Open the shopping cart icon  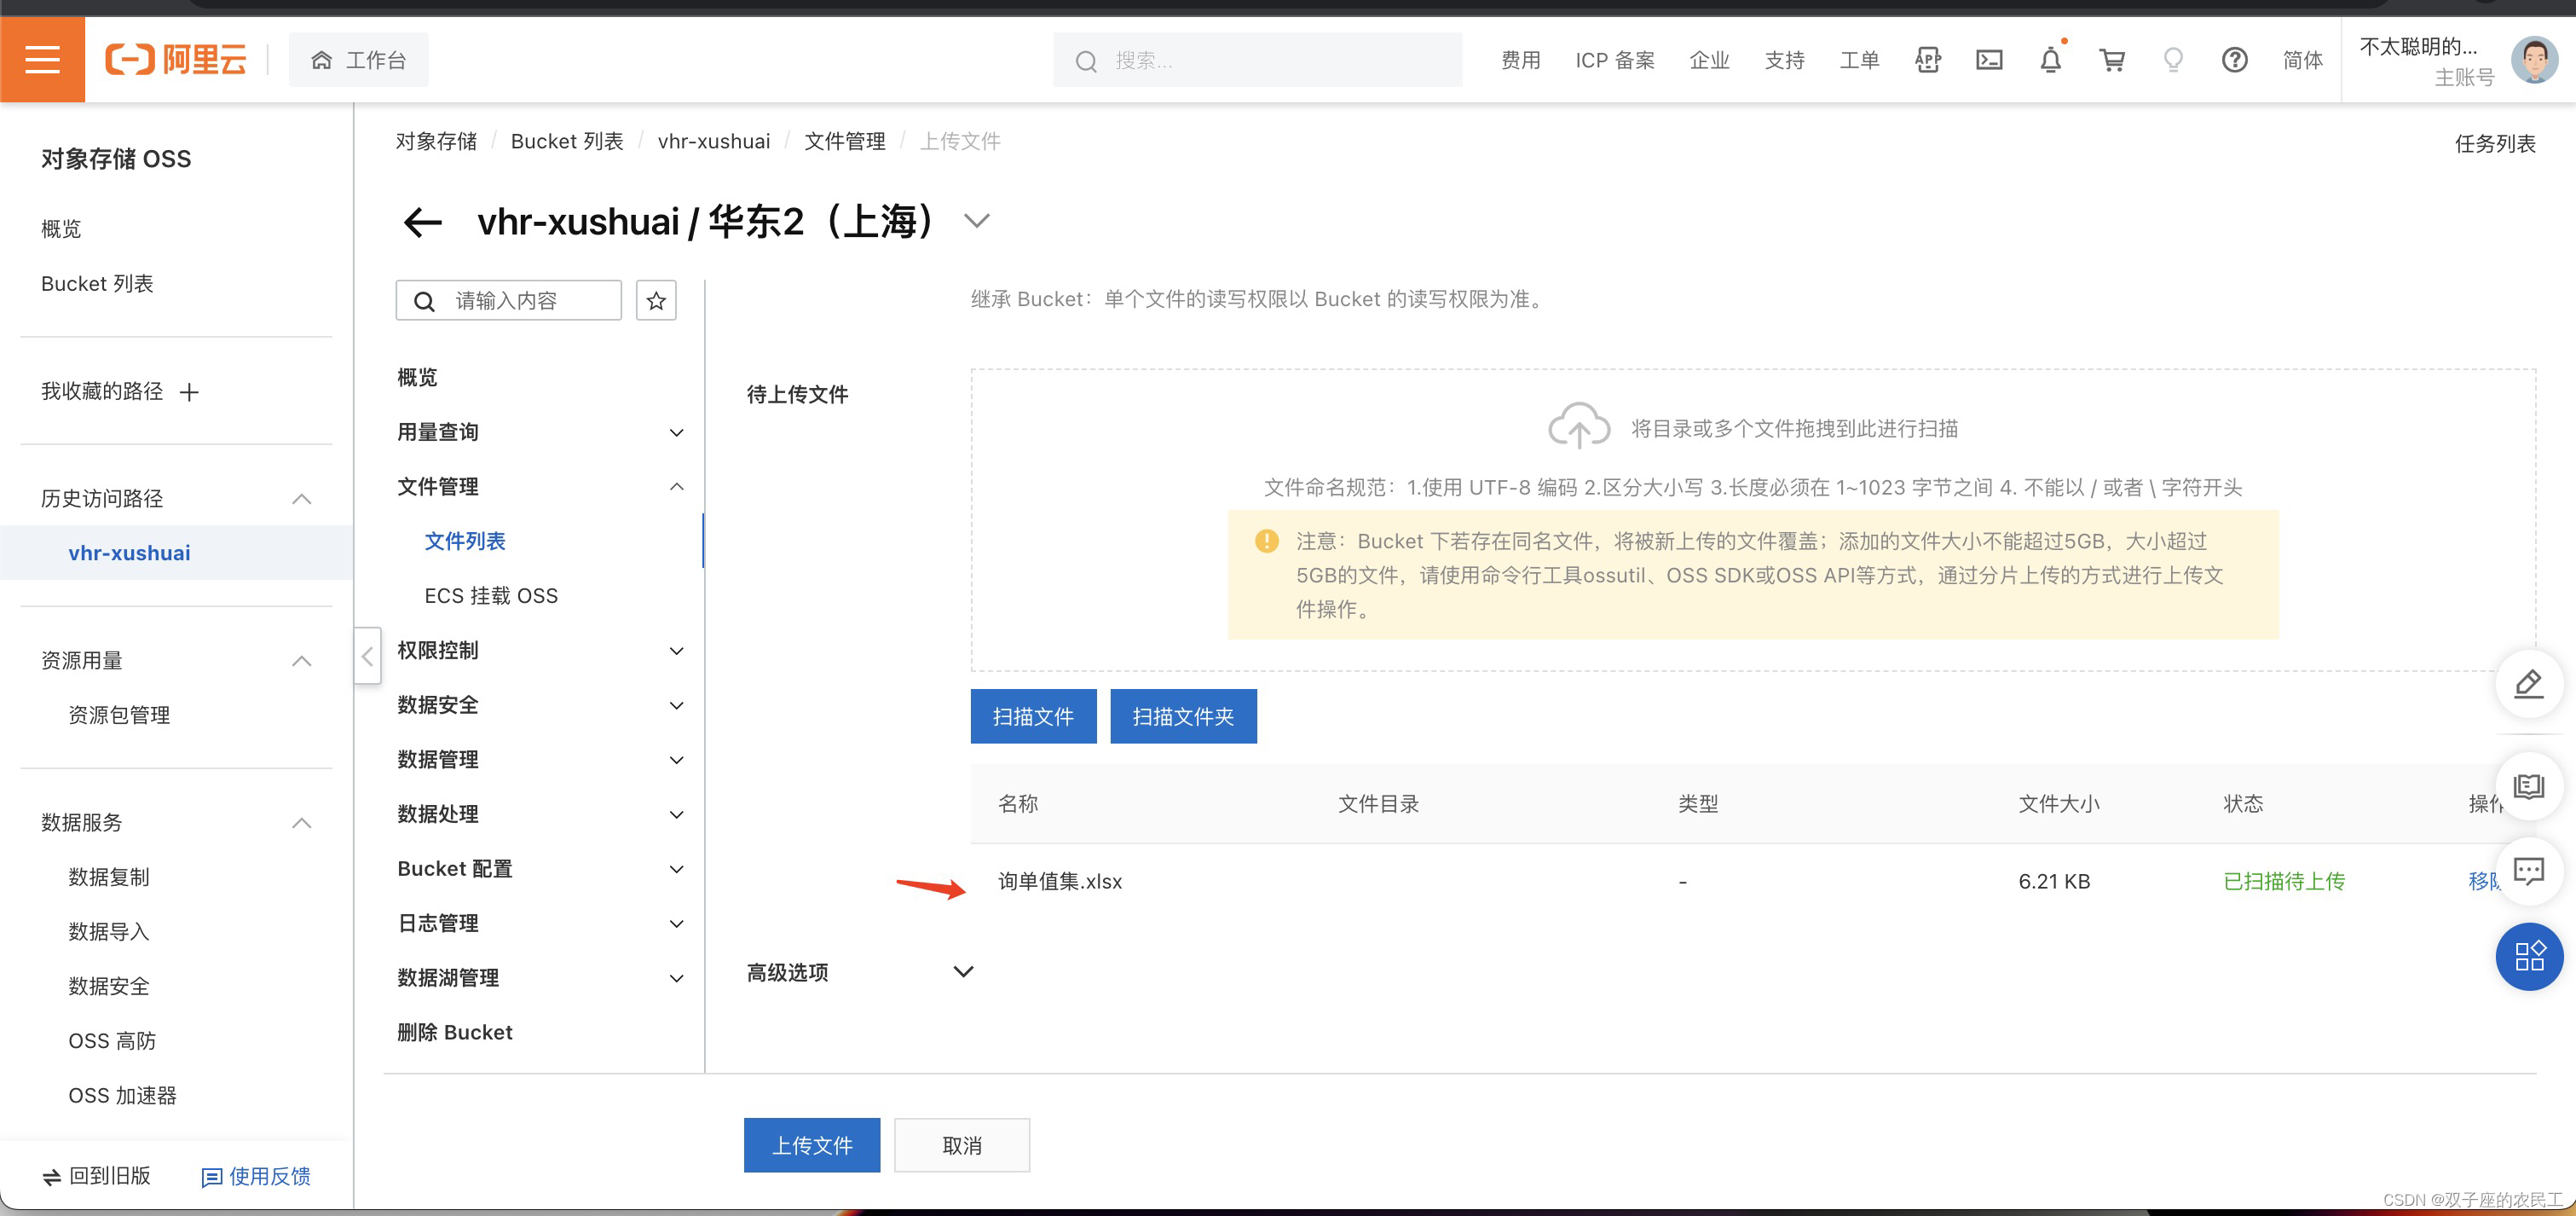(x=2112, y=60)
